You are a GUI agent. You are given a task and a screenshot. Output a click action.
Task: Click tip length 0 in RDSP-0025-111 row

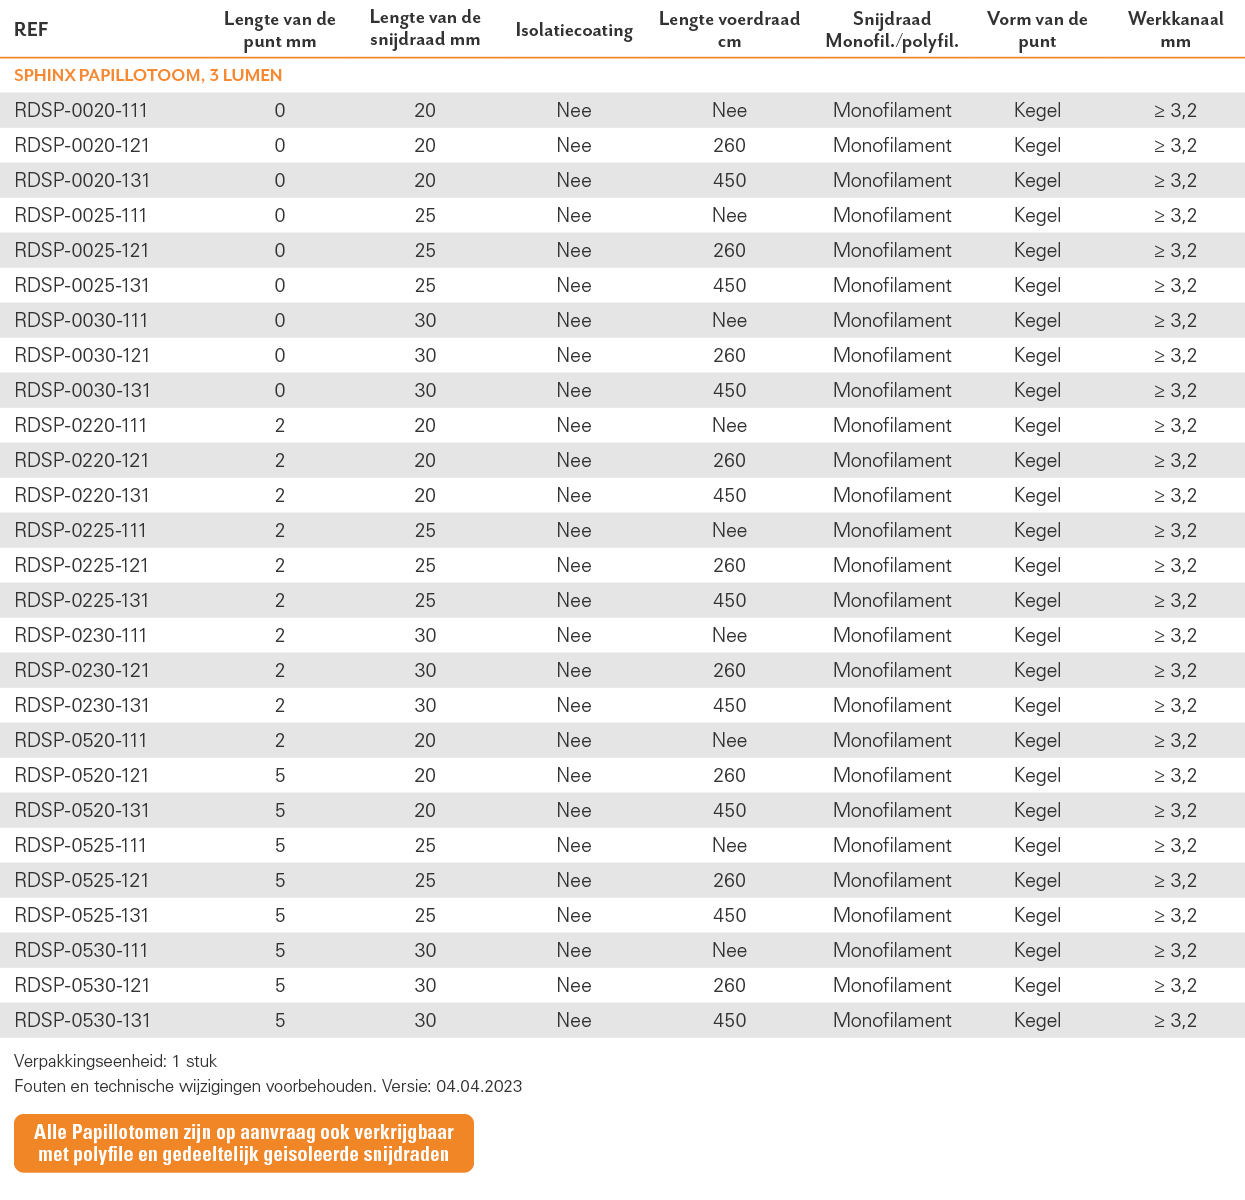pos(280,215)
